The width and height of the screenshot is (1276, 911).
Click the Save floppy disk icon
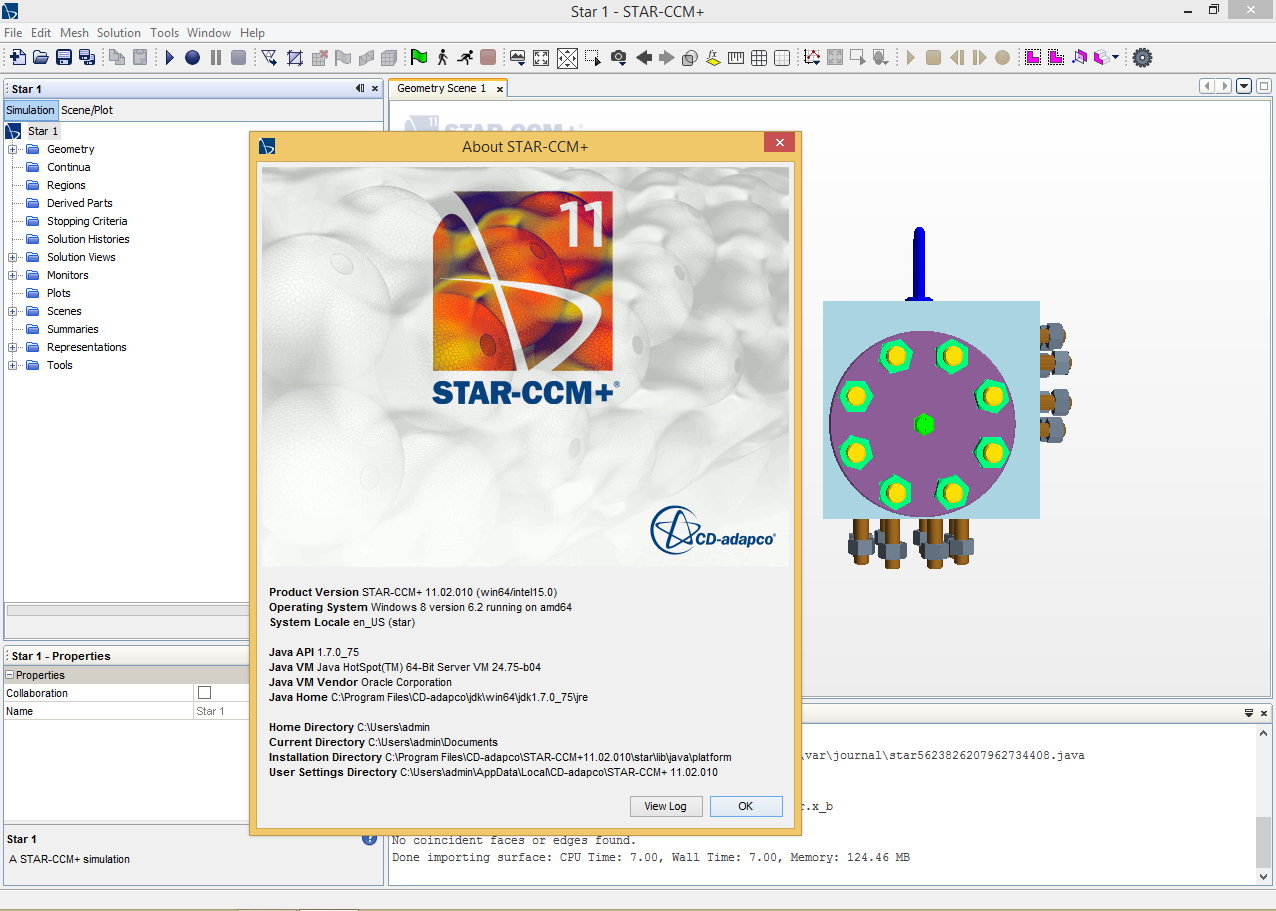[x=64, y=58]
